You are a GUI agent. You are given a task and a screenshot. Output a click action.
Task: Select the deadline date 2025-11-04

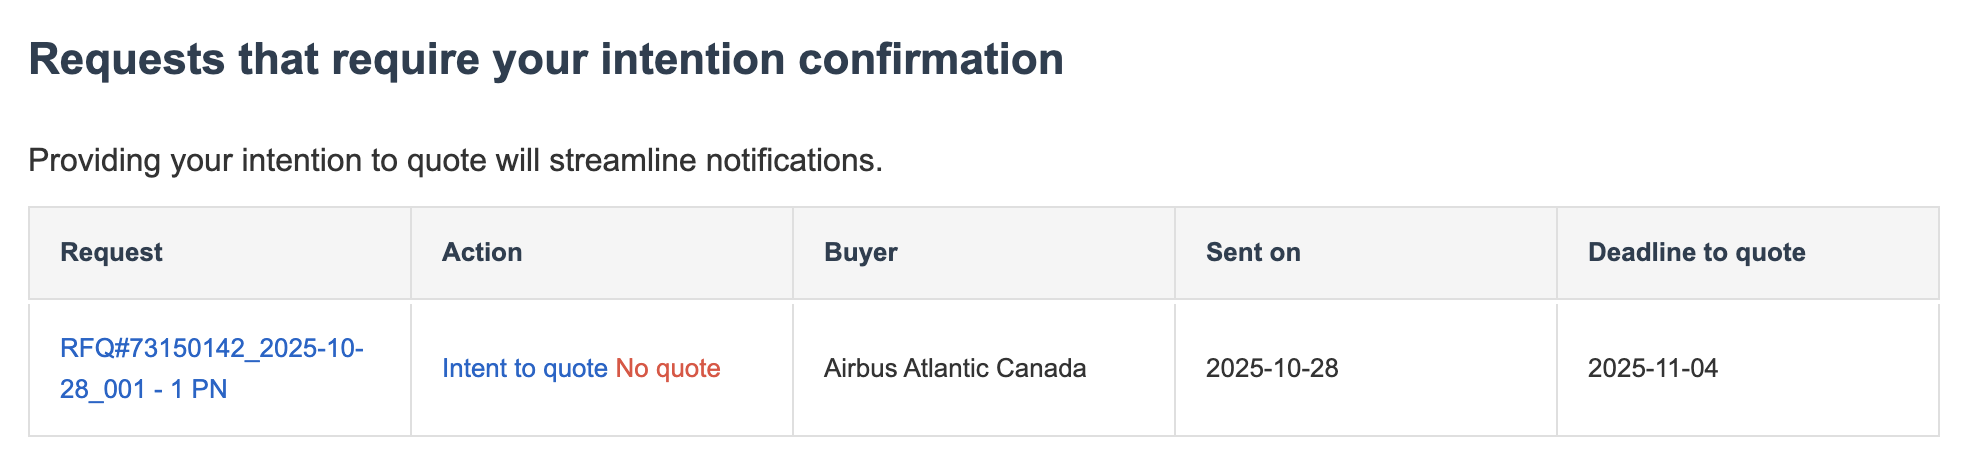[1652, 369]
